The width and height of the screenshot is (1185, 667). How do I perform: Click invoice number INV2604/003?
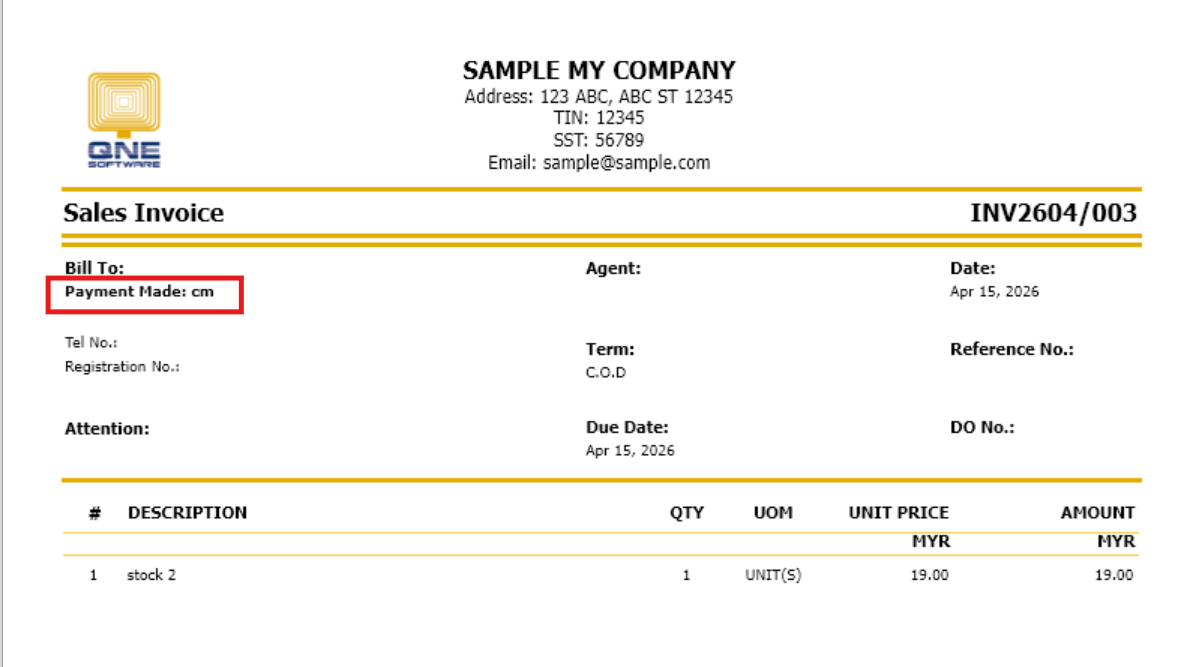click(x=1053, y=213)
